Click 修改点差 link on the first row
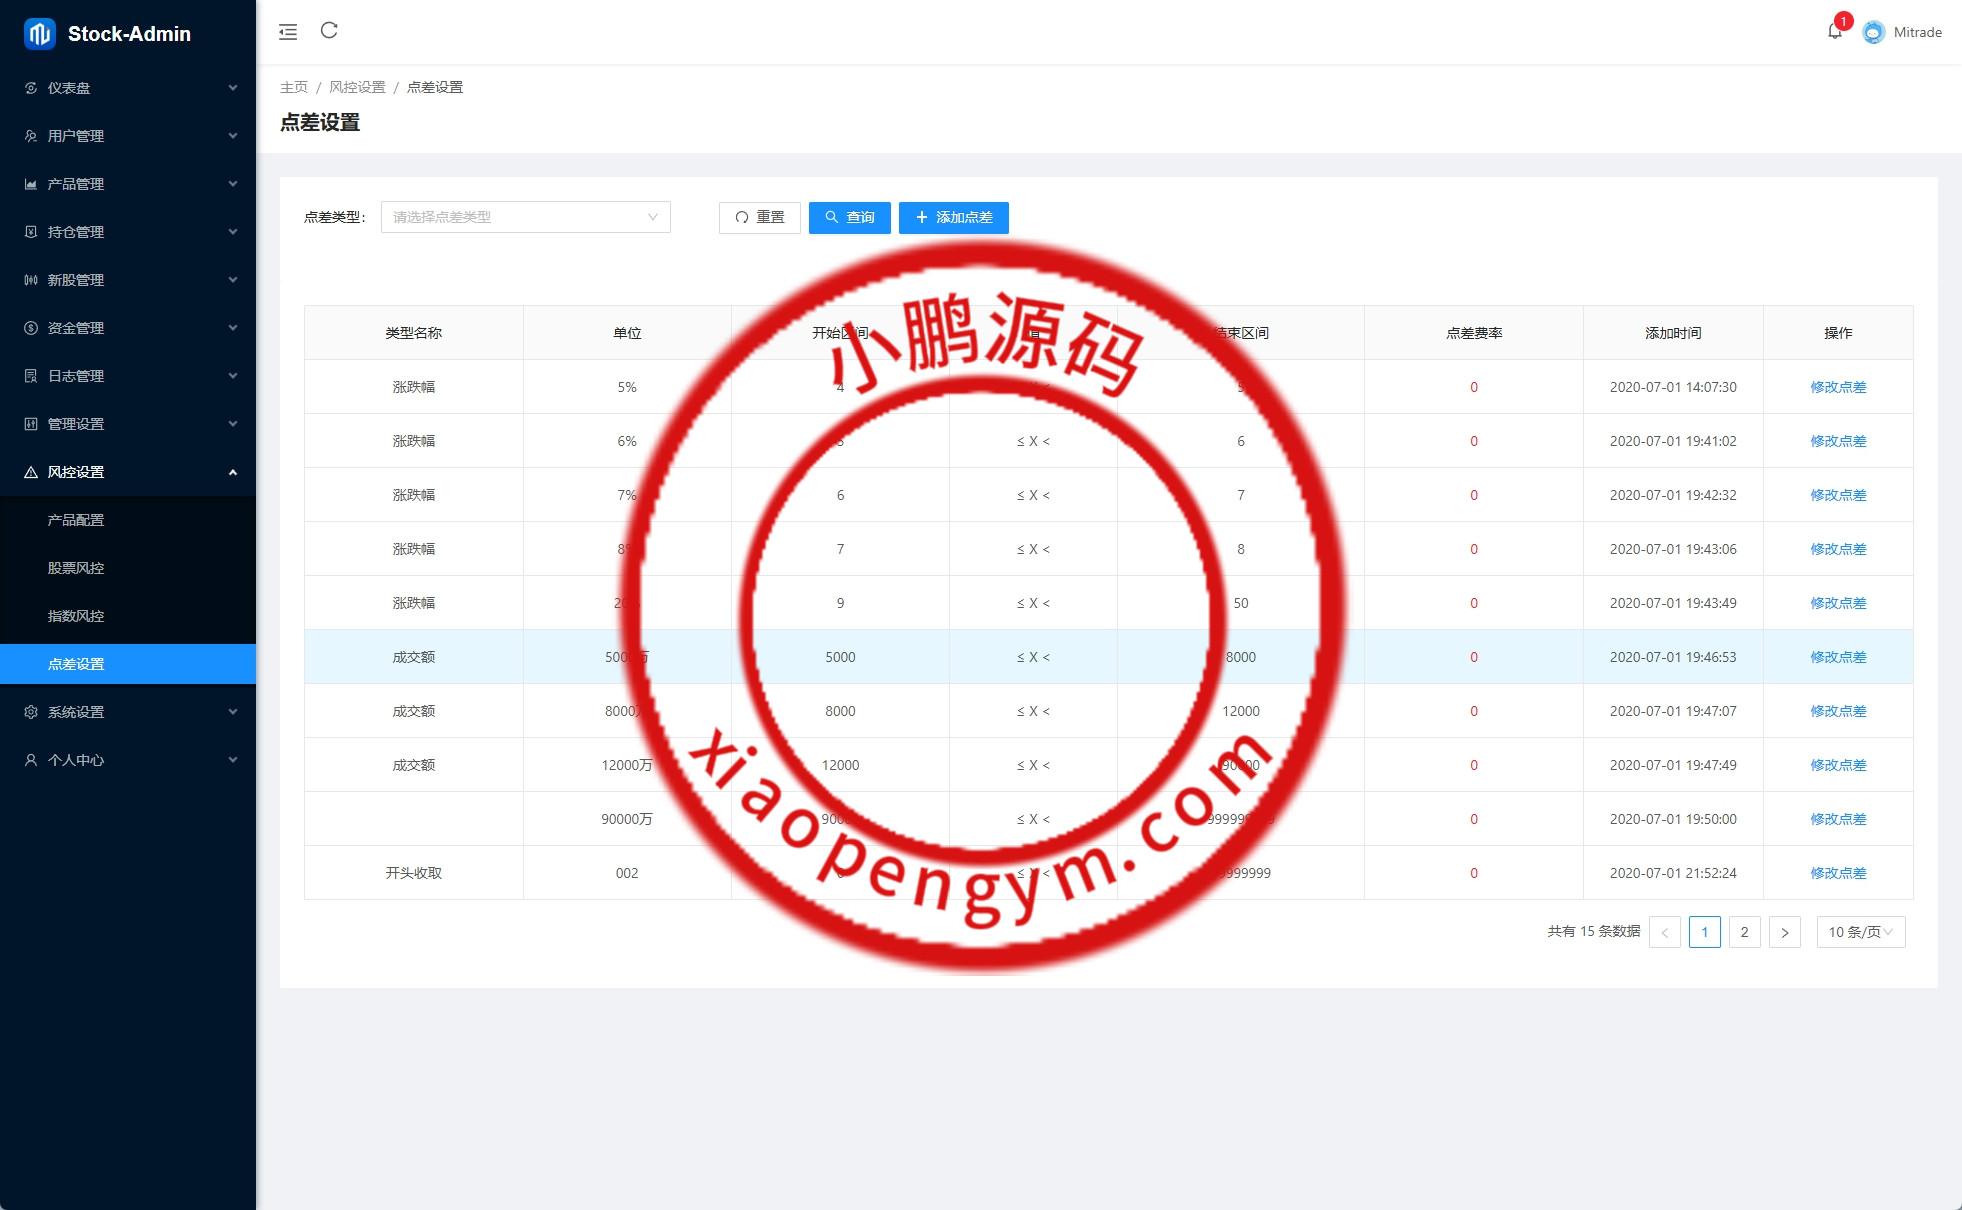This screenshot has width=1962, height=1210. pos(1836,387)
